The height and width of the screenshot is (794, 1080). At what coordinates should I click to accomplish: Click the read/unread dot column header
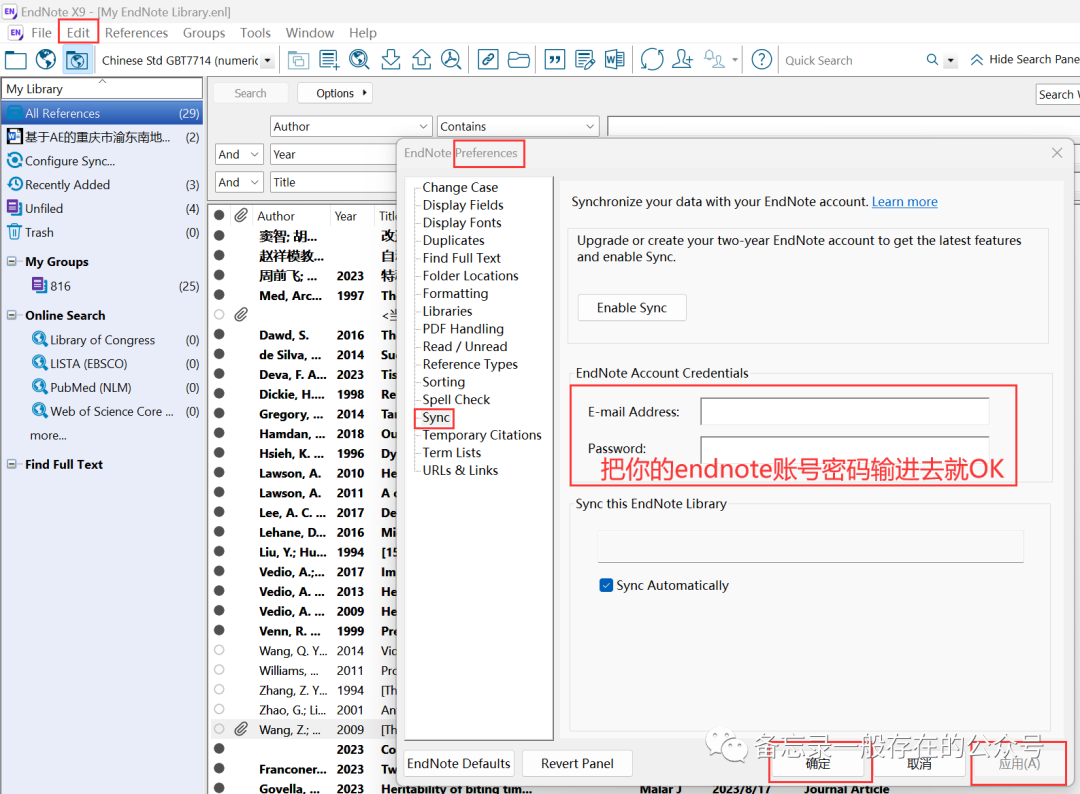click(x=219, y=216)
